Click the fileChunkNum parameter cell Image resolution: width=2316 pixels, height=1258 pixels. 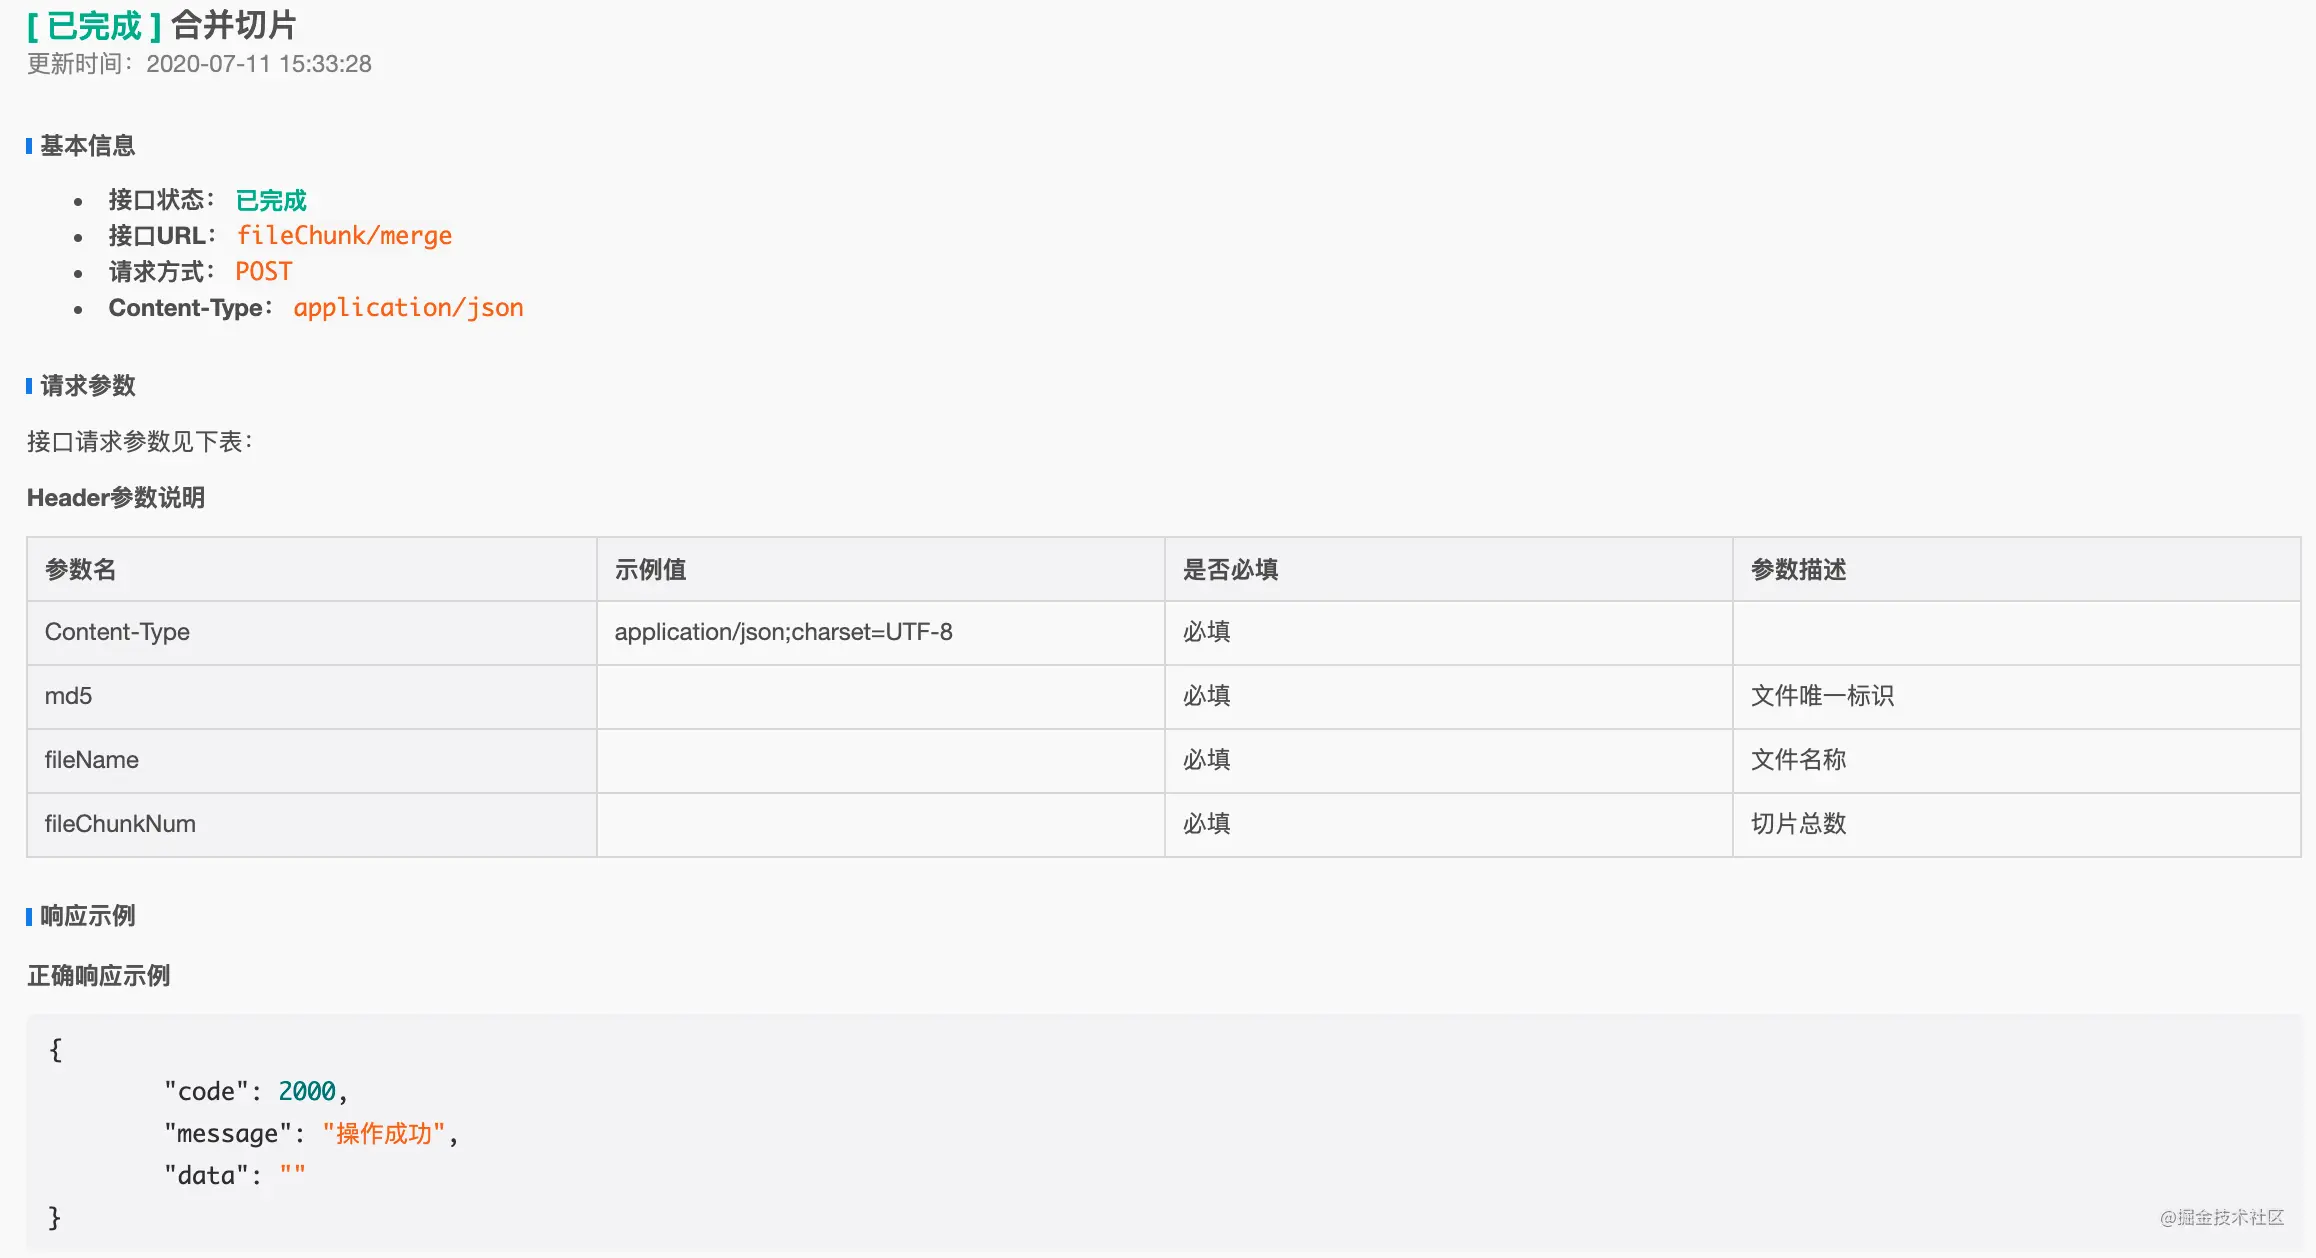[x=120, y=824]
